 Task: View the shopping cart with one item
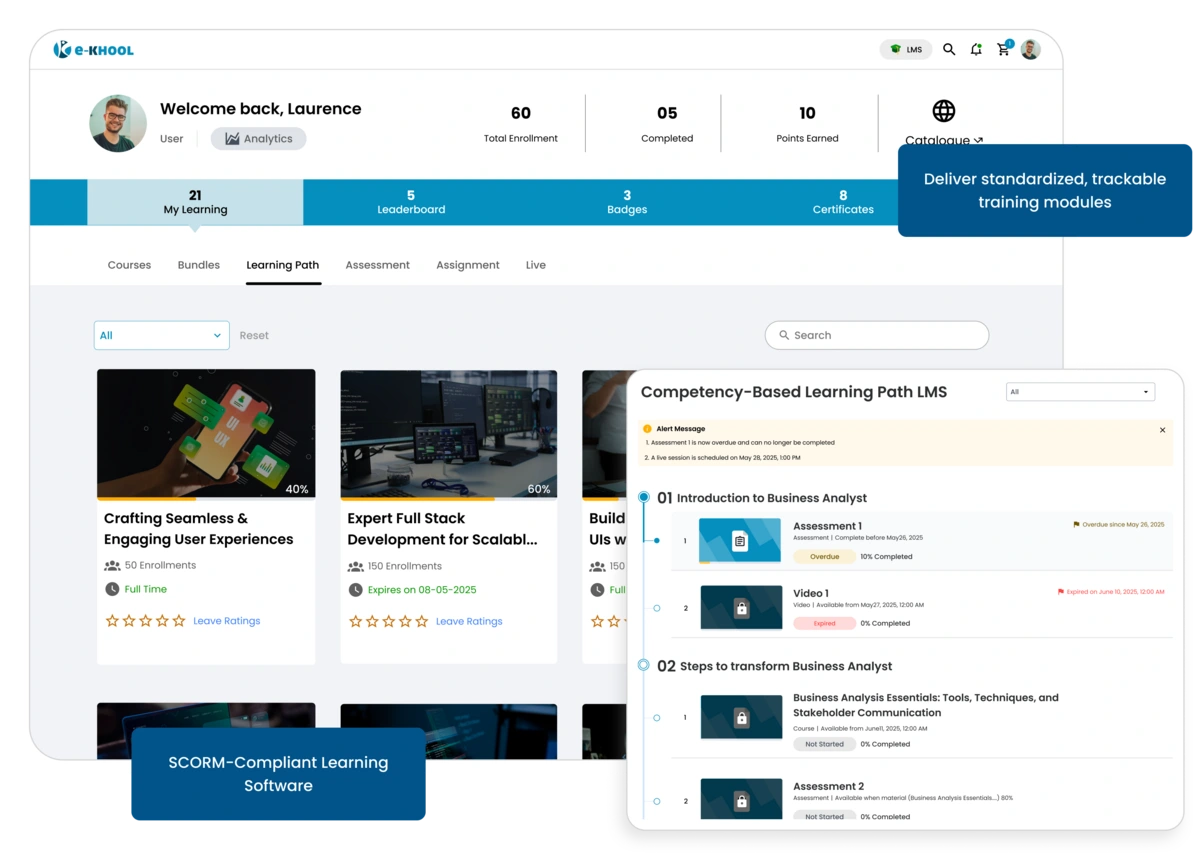tap(1004, 48)
